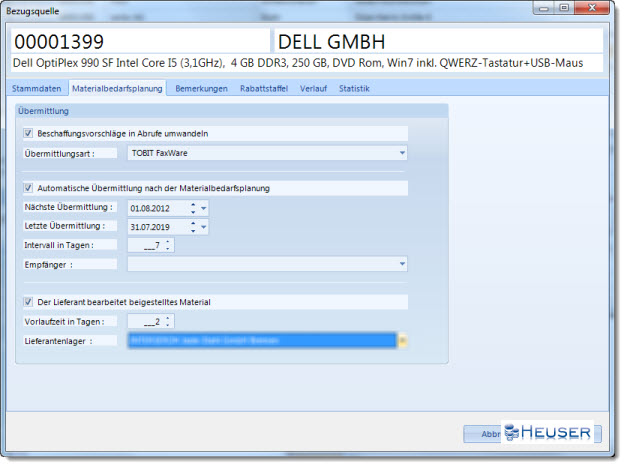The height and width of the screenshot is (467, 625).
Task: View the Statistik tab
Action: (354, 88)
